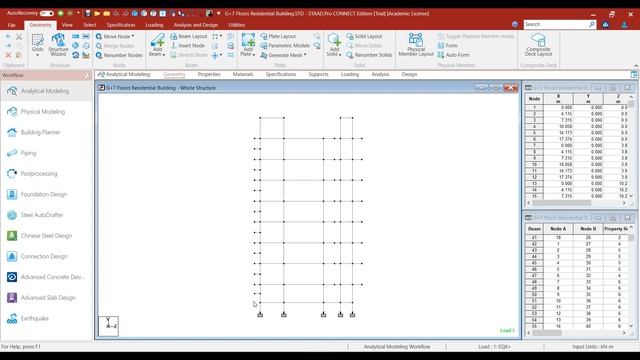Expand the Generate Mesh dropdown
The height and width of the screenshot is (360, 640).
click(x=305, y=55)
